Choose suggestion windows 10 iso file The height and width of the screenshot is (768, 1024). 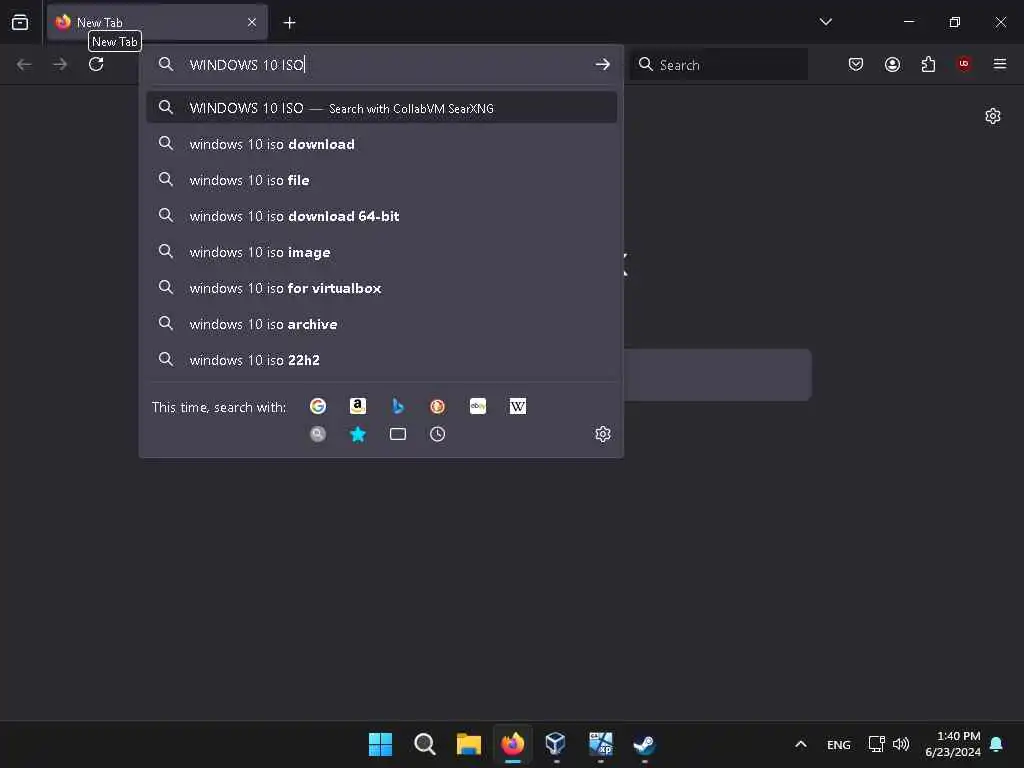click(x=381, y=180)
